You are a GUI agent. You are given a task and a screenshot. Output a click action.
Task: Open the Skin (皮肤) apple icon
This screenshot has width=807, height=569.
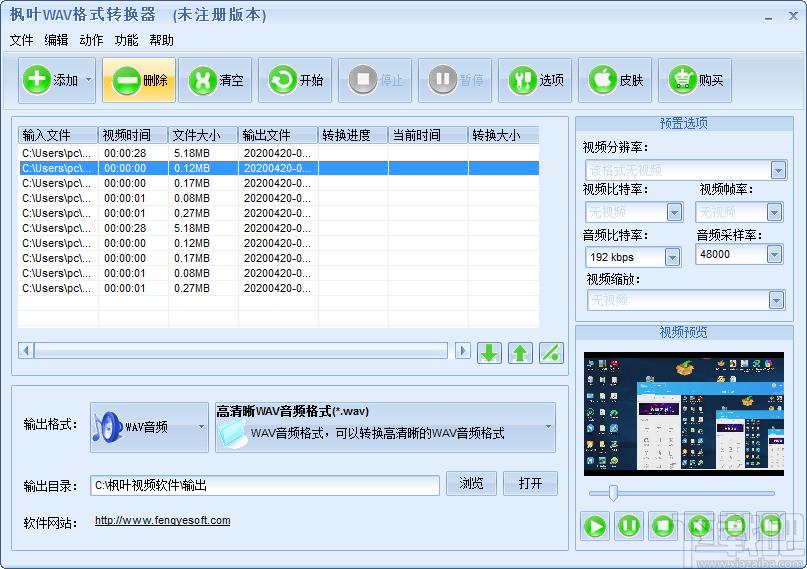(616, 80)
